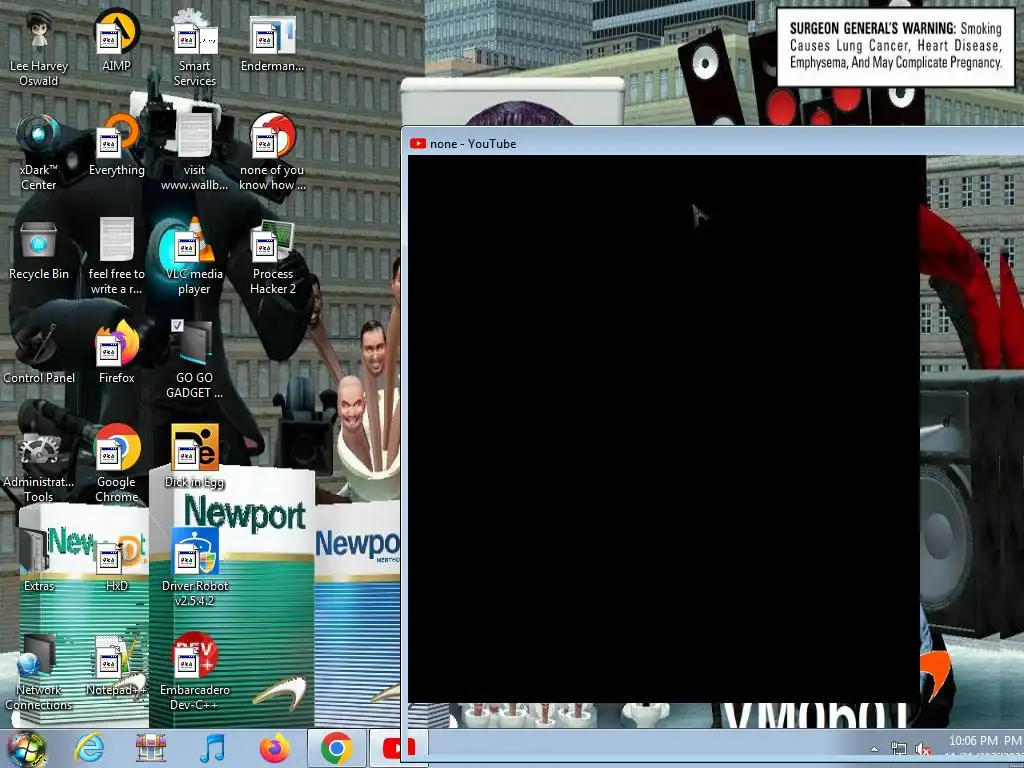Launch Notepad++ desktop shortcut
This screenshot has height=768, width=1024.
(x=116, y=665)
